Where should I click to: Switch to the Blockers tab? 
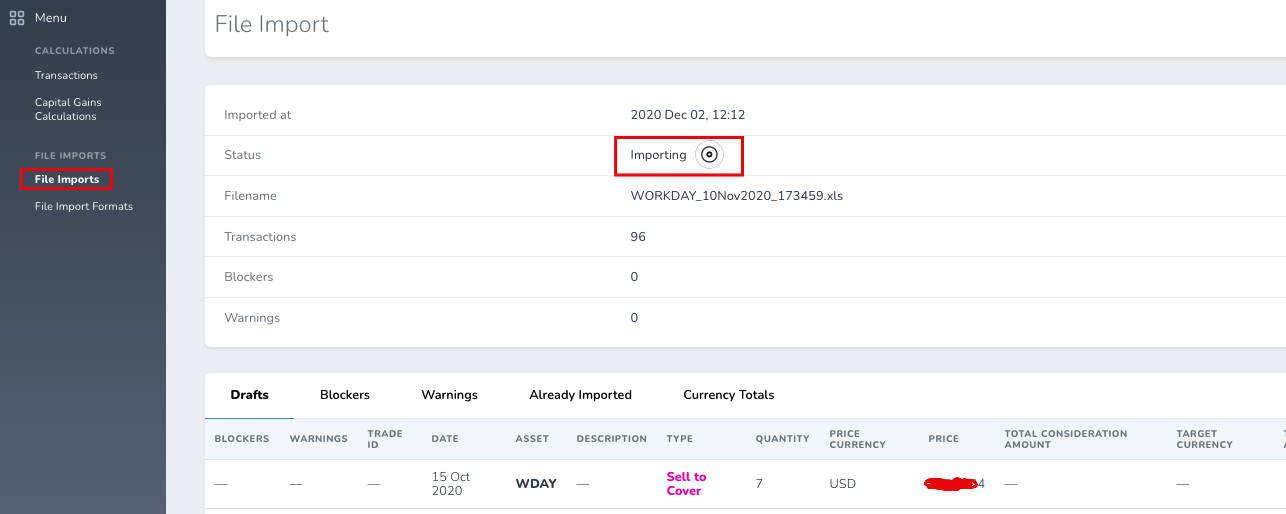tap(345, 395)
